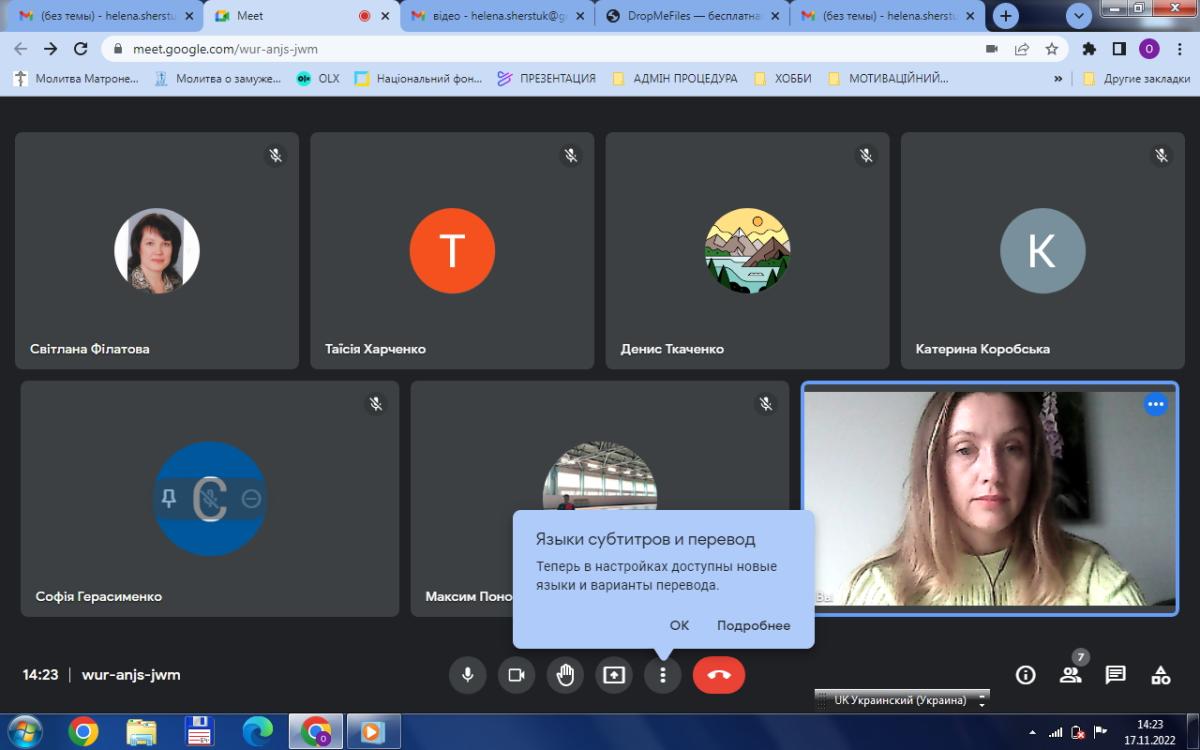Start presenting your screen

point(614,675)
